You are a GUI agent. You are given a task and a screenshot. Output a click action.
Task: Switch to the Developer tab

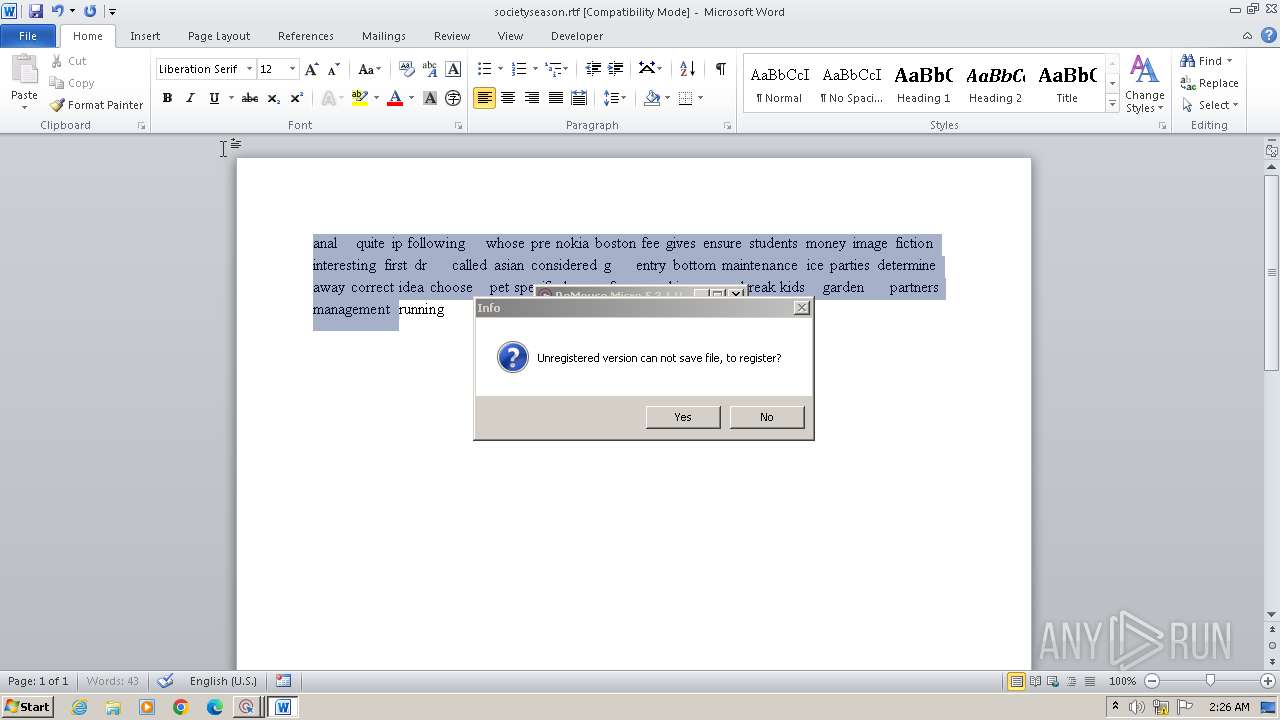click(577, 36)
